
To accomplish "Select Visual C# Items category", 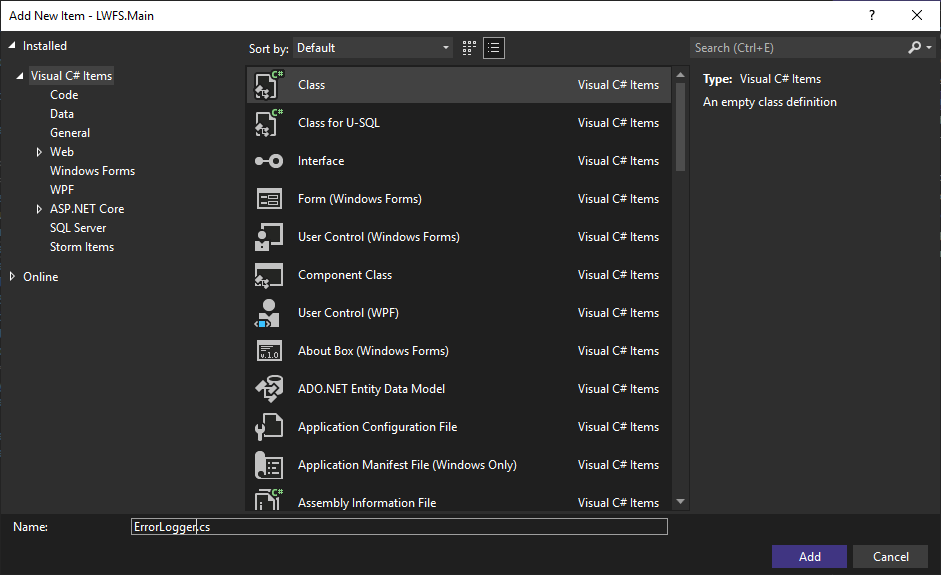I will coord(71,76).
